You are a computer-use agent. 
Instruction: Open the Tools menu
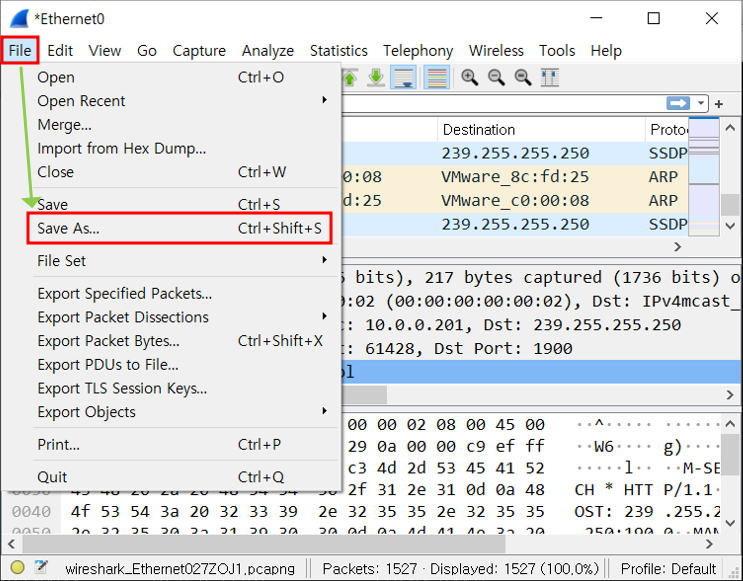[x=557, y=50]
